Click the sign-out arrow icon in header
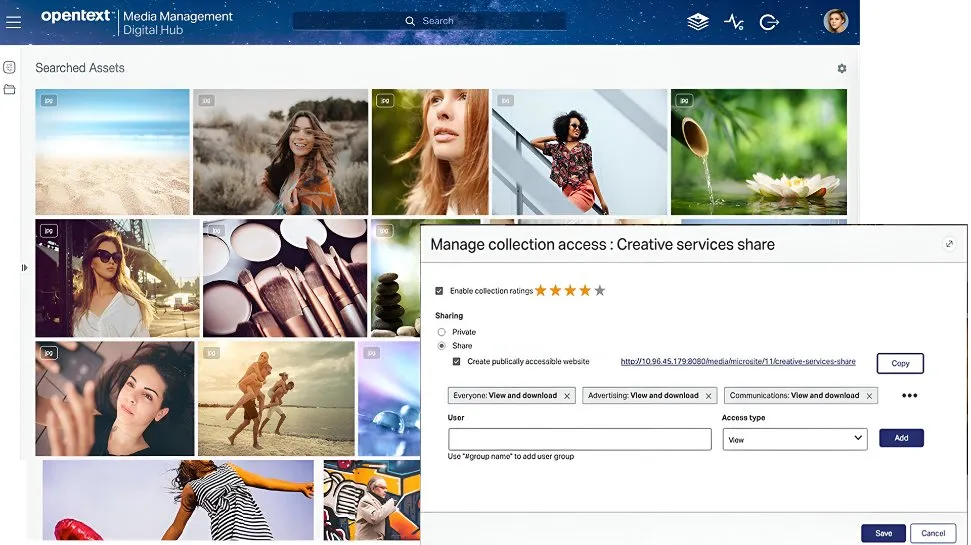This screenshot has width=971, height=545. tap(769, 22)
